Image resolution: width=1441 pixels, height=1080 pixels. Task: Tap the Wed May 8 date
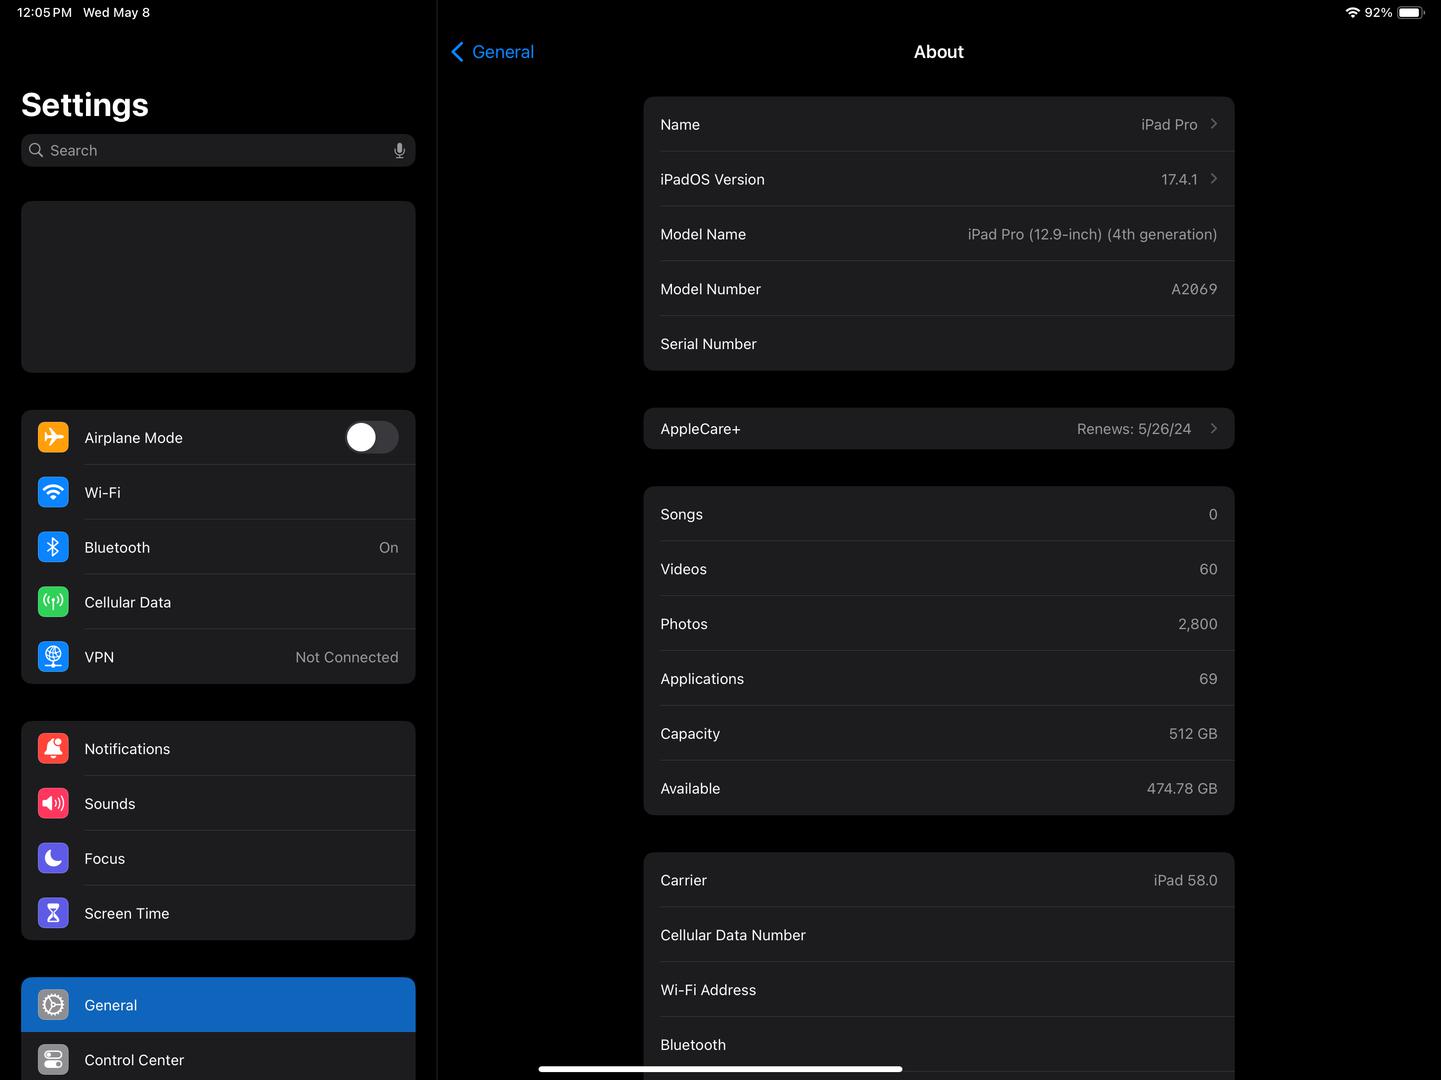[x=116, y=12]
